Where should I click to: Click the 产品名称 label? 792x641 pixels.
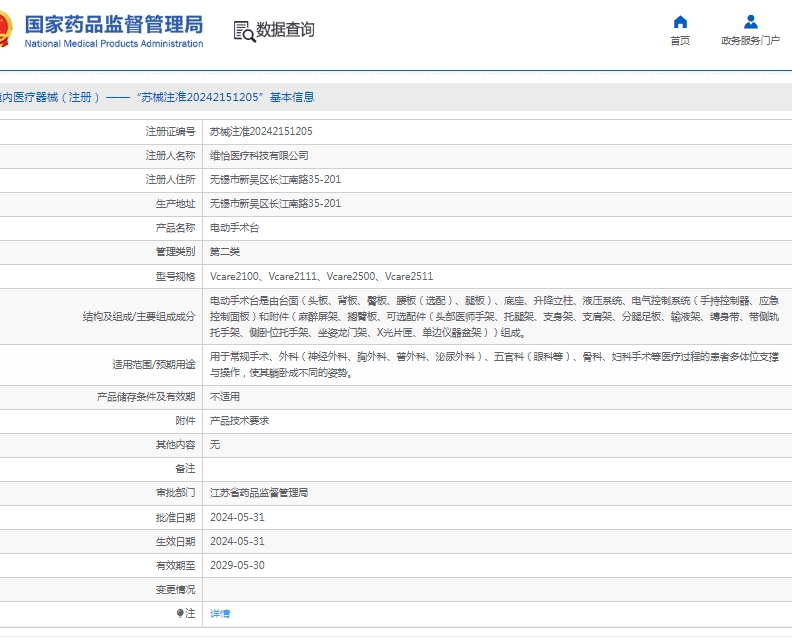(175, 228)
